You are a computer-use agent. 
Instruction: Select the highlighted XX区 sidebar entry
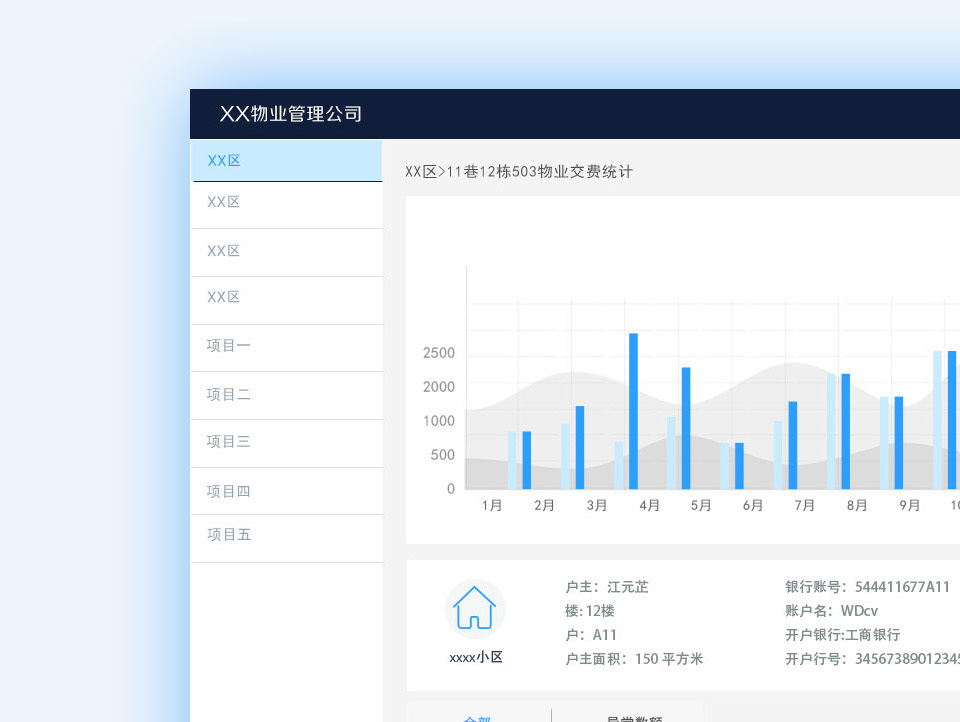222,160
